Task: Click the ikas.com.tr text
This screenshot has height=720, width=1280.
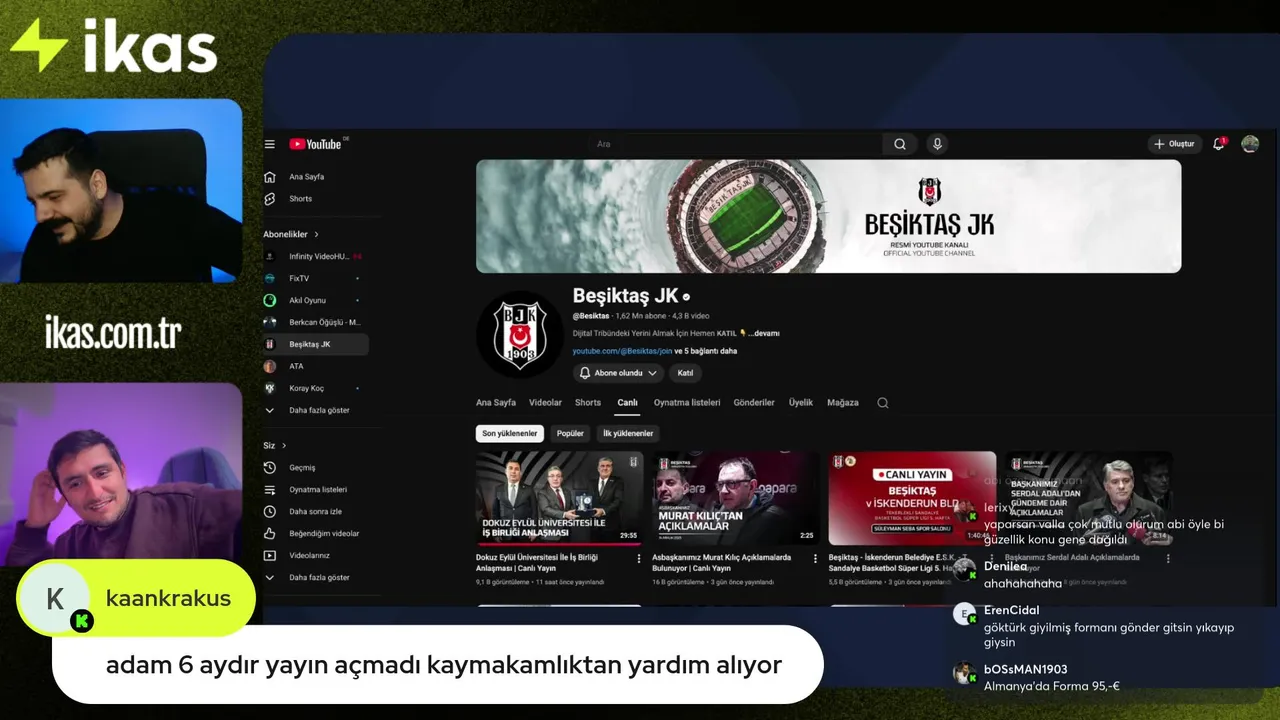Action: 113,333
